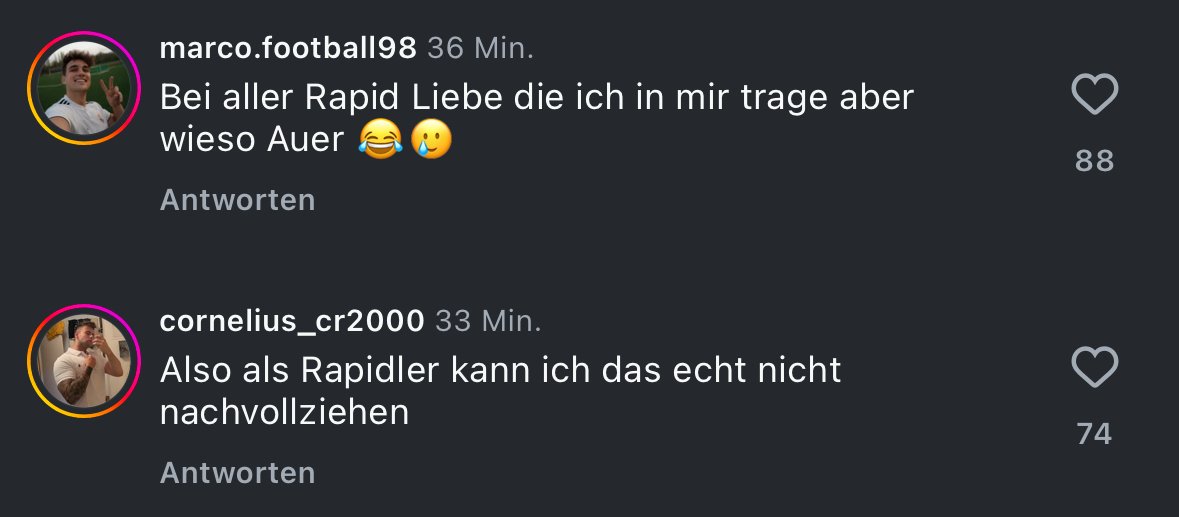Viewport: 1179px width, 517px height.
Task: Open cornelius_cr2000's story from the avatar
Action: pos(84,361)
